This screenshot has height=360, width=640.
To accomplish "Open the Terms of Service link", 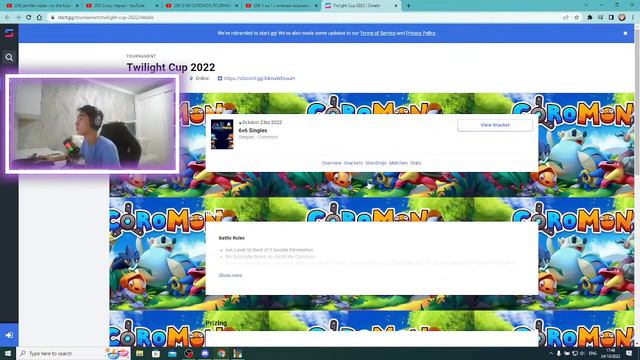I will (378, 33).
